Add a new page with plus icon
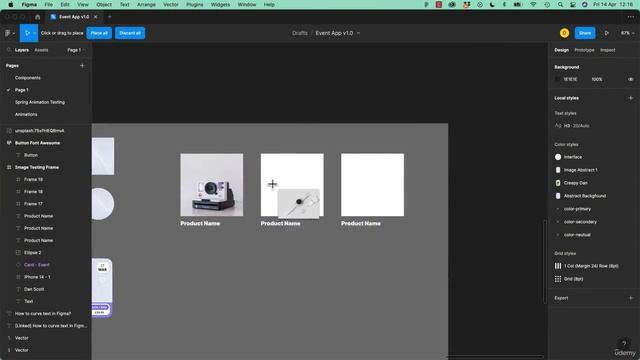This screenshot has width=640, height=360. click(x=82, y=65)
